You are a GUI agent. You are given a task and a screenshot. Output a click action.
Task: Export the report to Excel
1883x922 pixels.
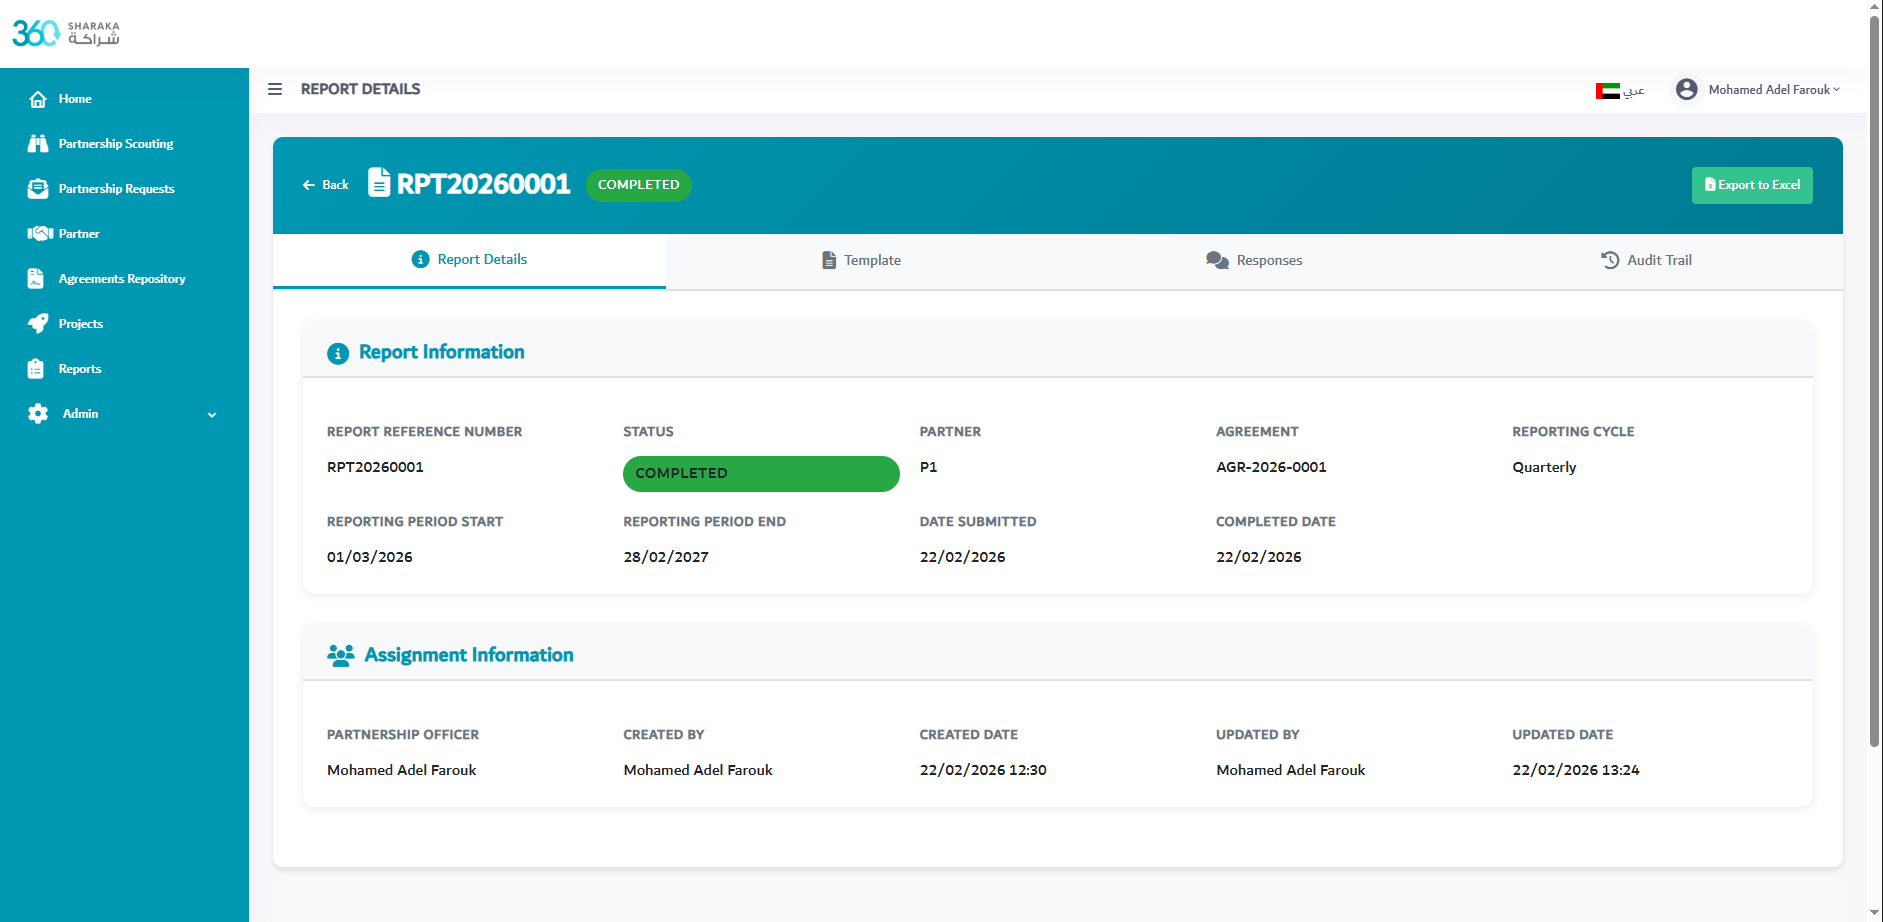tap(1752, 185)
